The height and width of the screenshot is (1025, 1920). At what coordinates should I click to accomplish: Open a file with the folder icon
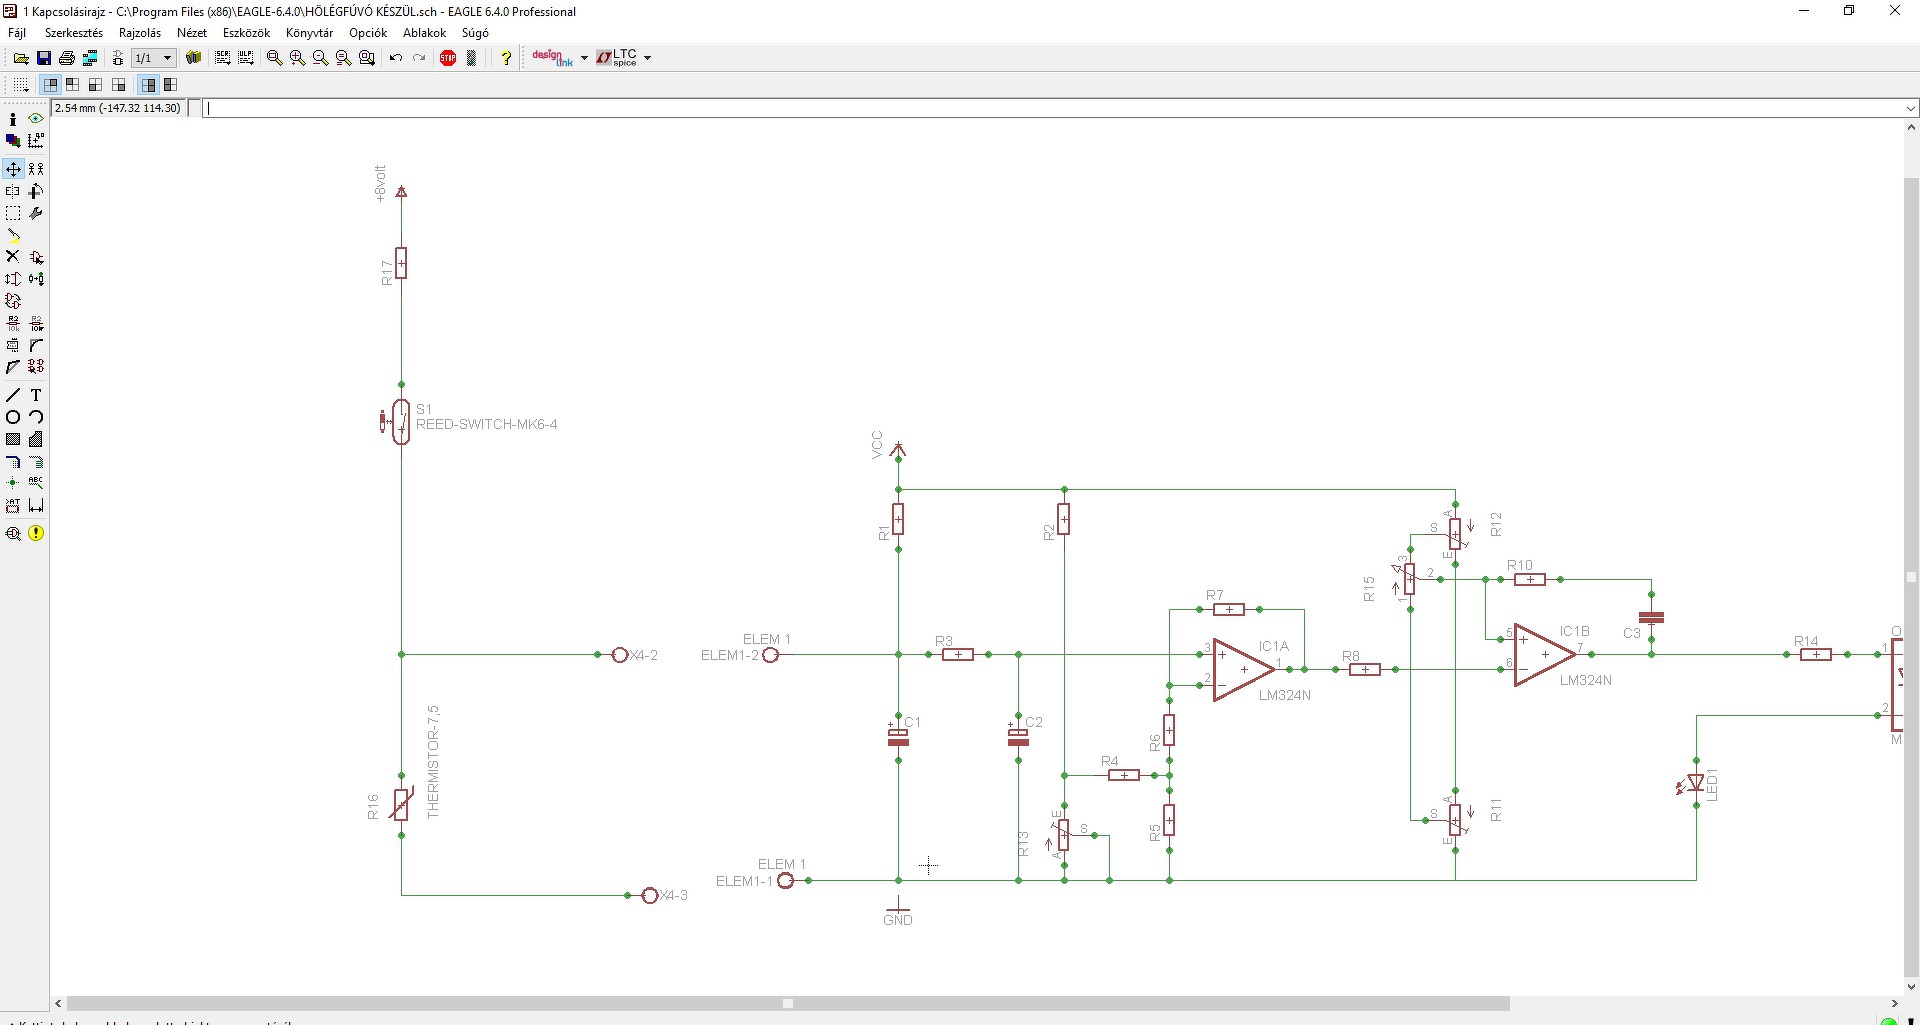pos(21,58)
